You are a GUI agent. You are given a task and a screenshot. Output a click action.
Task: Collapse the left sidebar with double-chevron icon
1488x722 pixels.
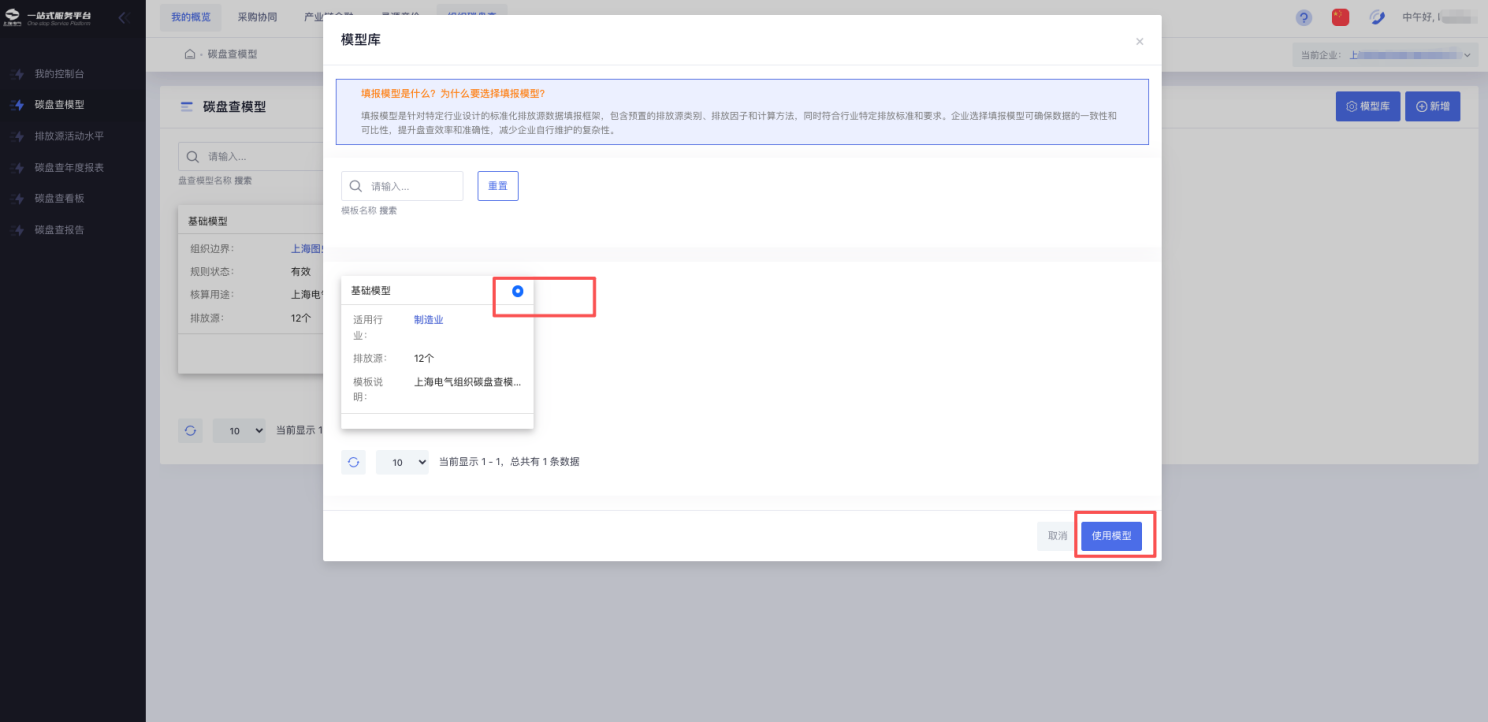123,18
